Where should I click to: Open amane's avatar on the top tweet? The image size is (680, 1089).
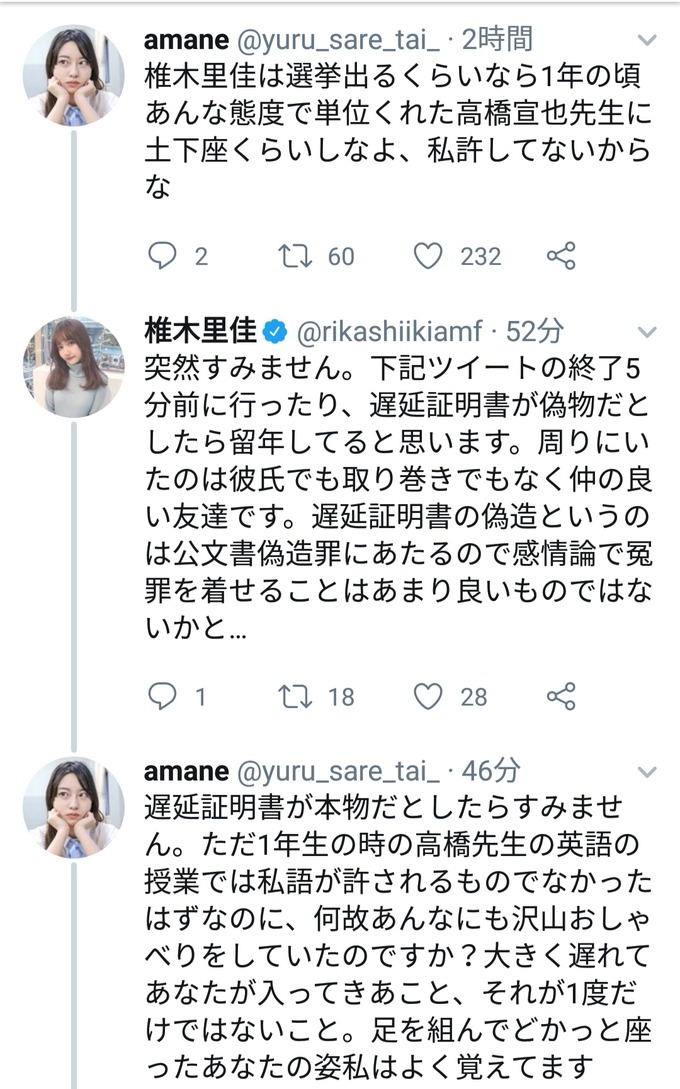click(74, 76)
